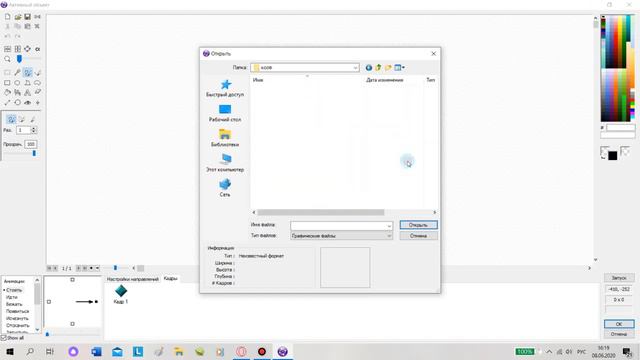Select the paint bucket fill tool
Image resolution: width=640 pixels, height=360 pixels.
click(x=7, y=93)
